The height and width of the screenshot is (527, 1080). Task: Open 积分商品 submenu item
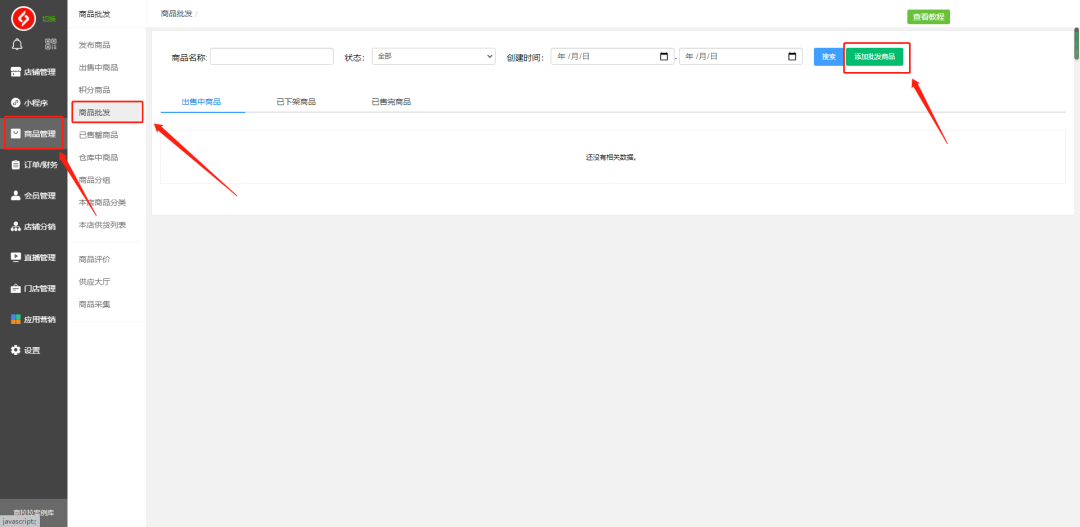[x=94, y=90]
